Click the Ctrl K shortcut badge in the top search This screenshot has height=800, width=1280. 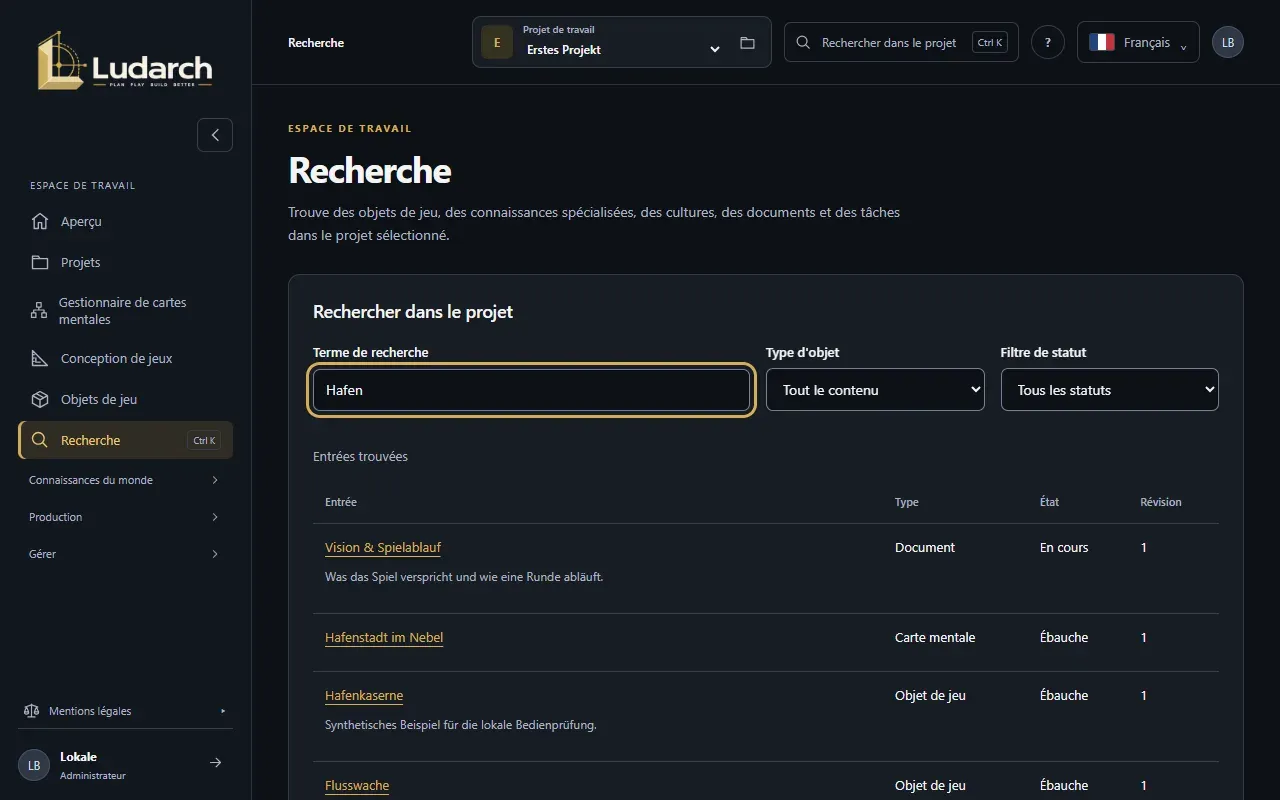[x=990, y=43]
